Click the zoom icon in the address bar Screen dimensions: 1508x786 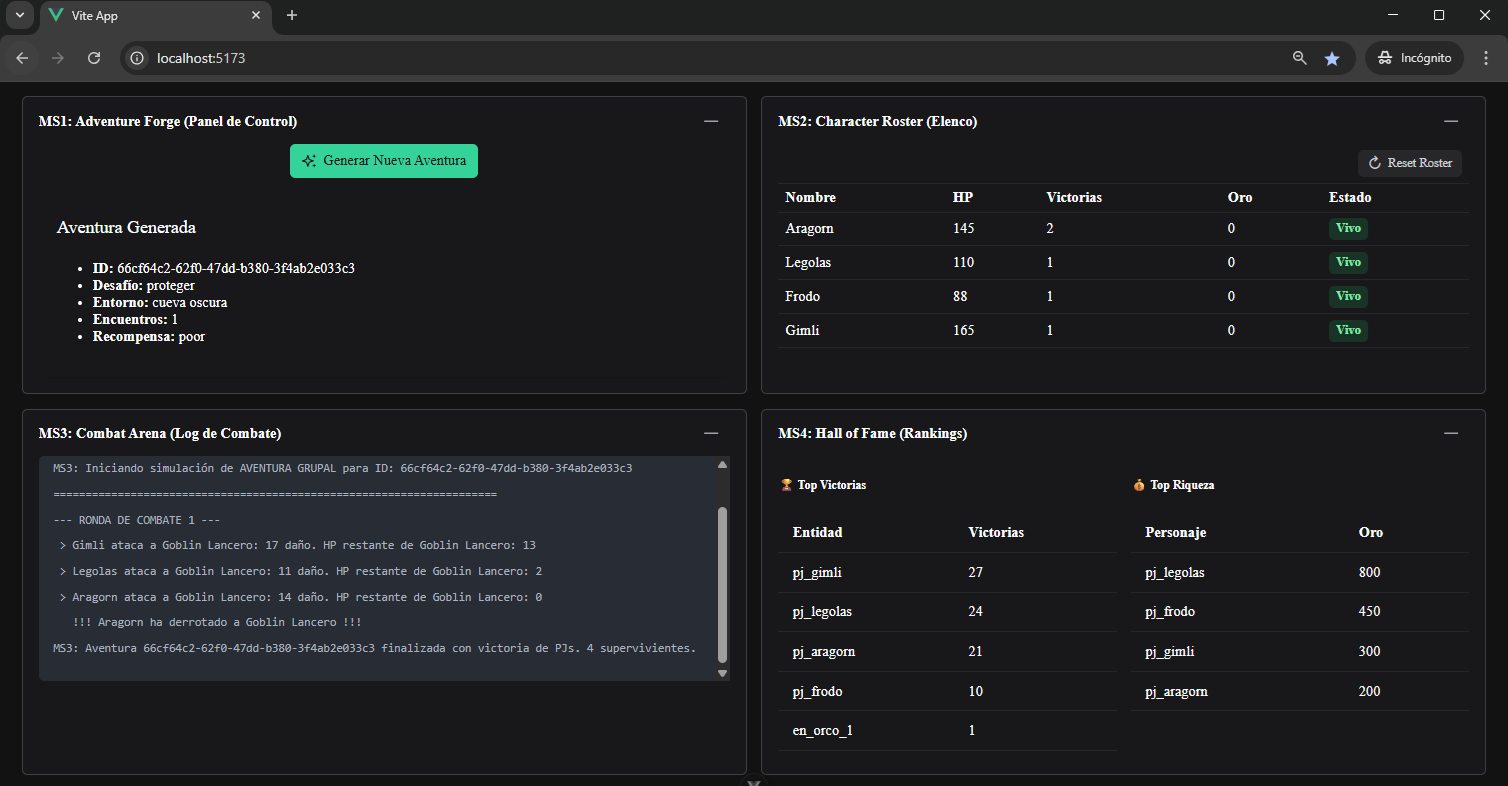1299,58
